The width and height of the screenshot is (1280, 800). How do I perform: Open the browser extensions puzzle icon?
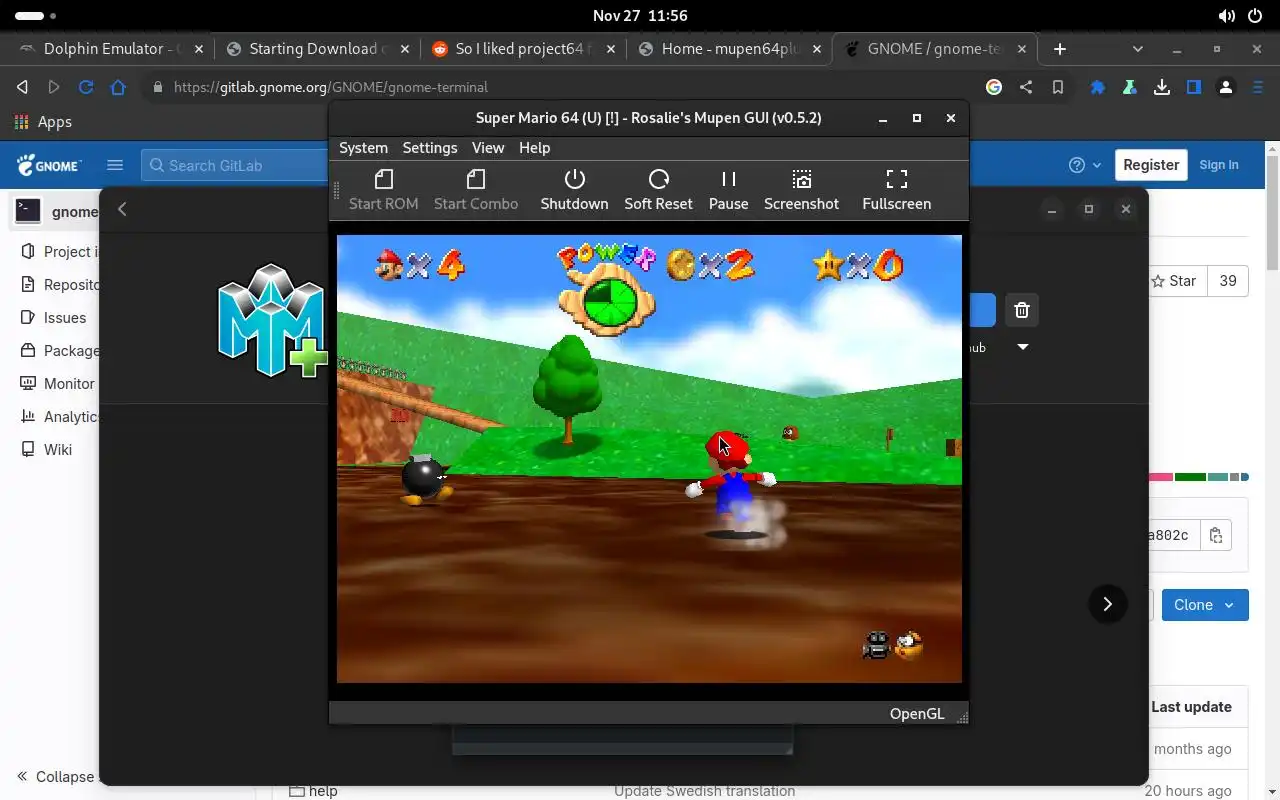click(x=1098, y=87)
